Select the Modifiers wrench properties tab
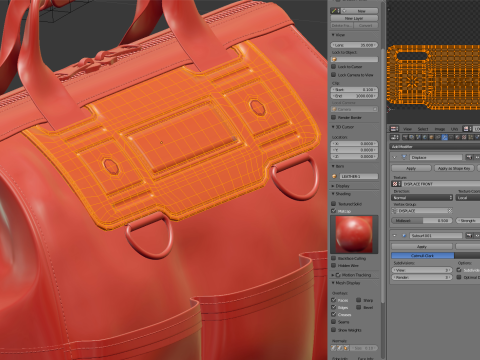 pos(445,137)
